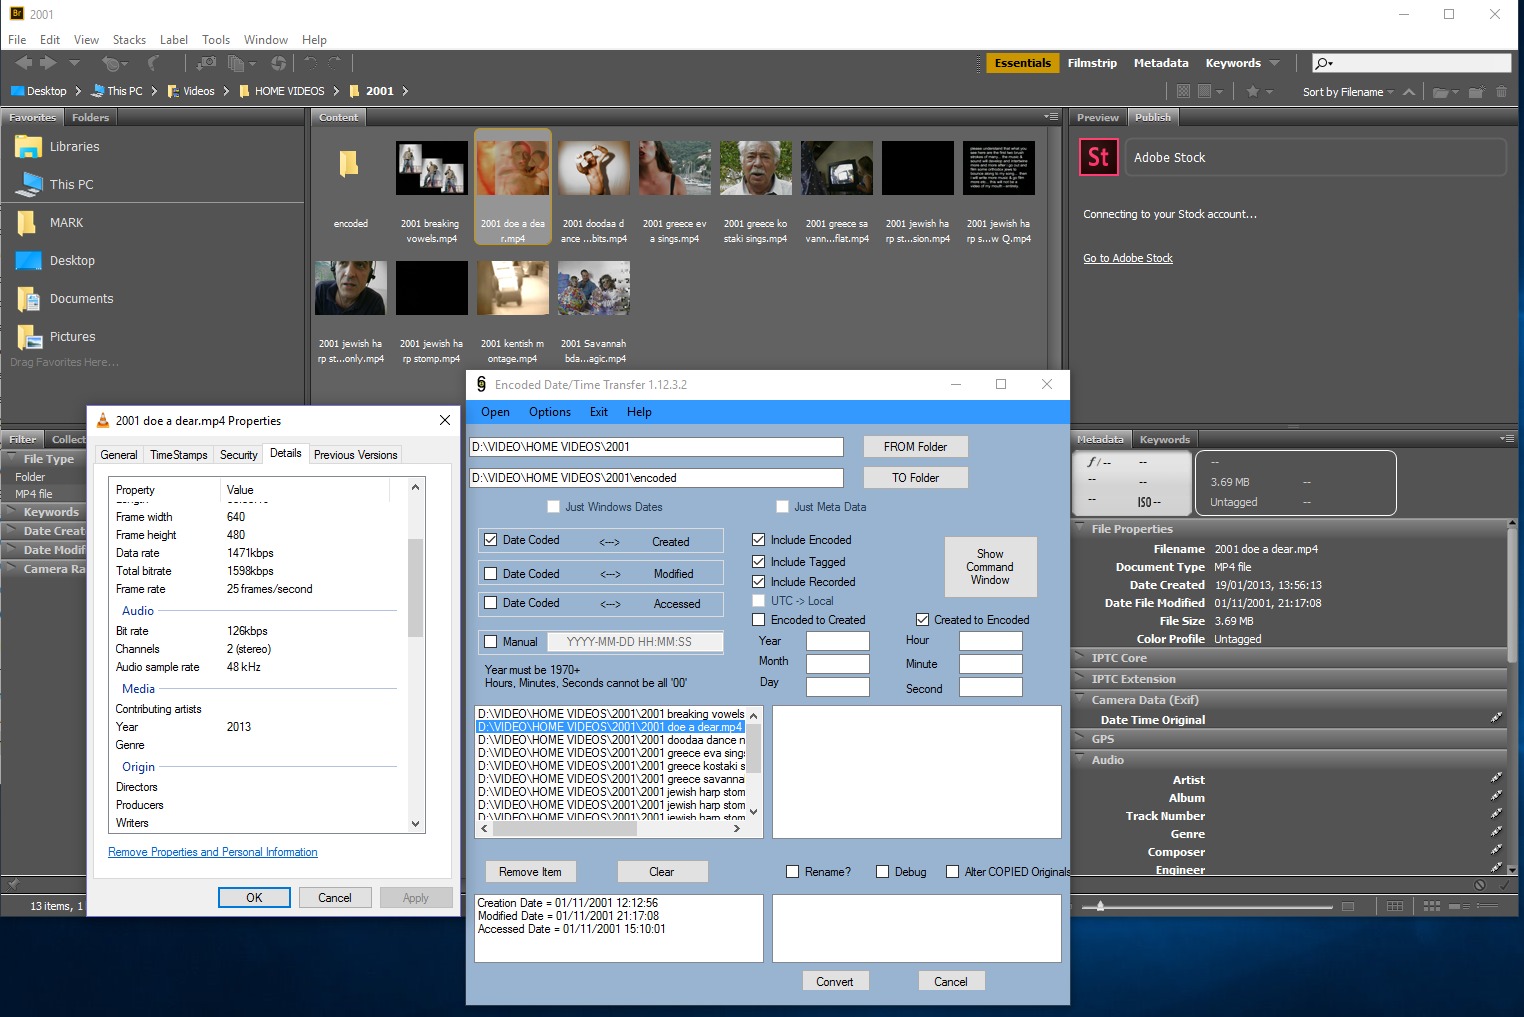Image resolution: width=1524 pixels, height=1017 pixels.
Task: Click the trash delete item icon
Action: (1501, 92)
